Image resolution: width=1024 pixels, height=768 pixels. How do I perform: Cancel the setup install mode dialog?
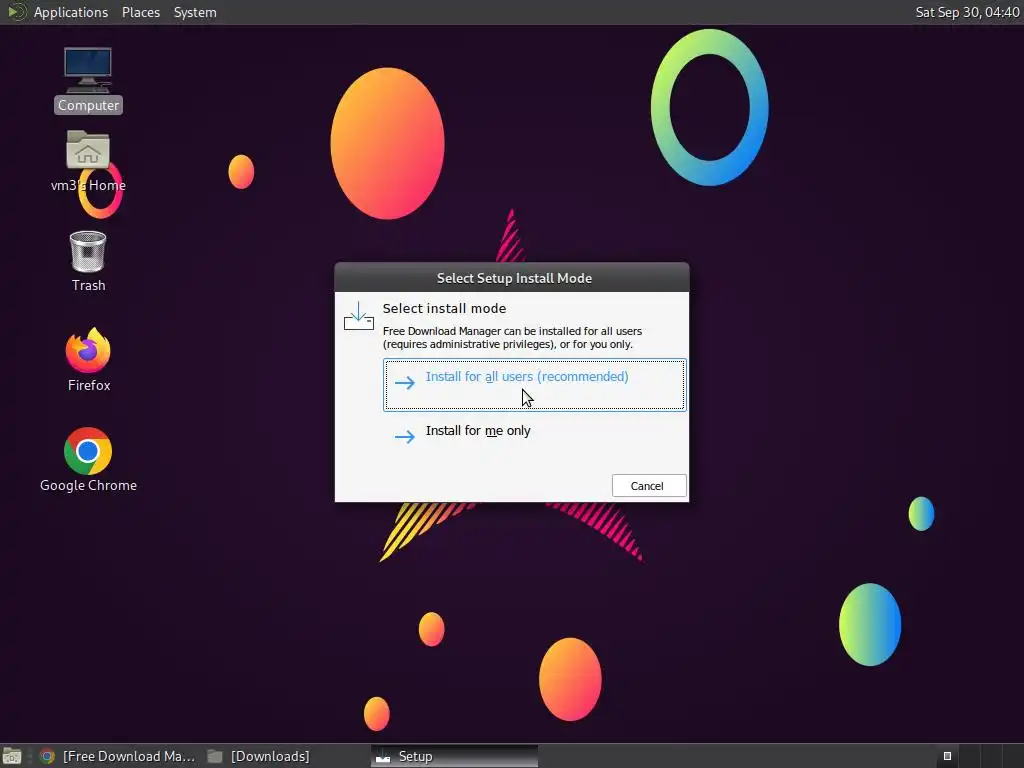649,486
